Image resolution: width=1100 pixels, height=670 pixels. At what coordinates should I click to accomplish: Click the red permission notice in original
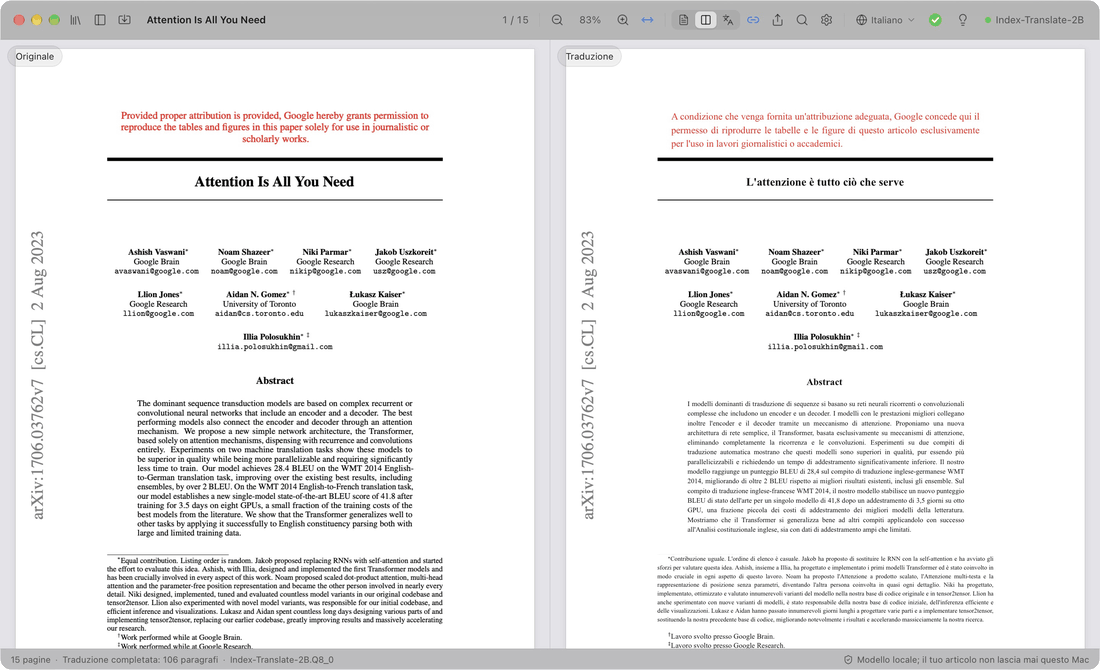point(274,127)
